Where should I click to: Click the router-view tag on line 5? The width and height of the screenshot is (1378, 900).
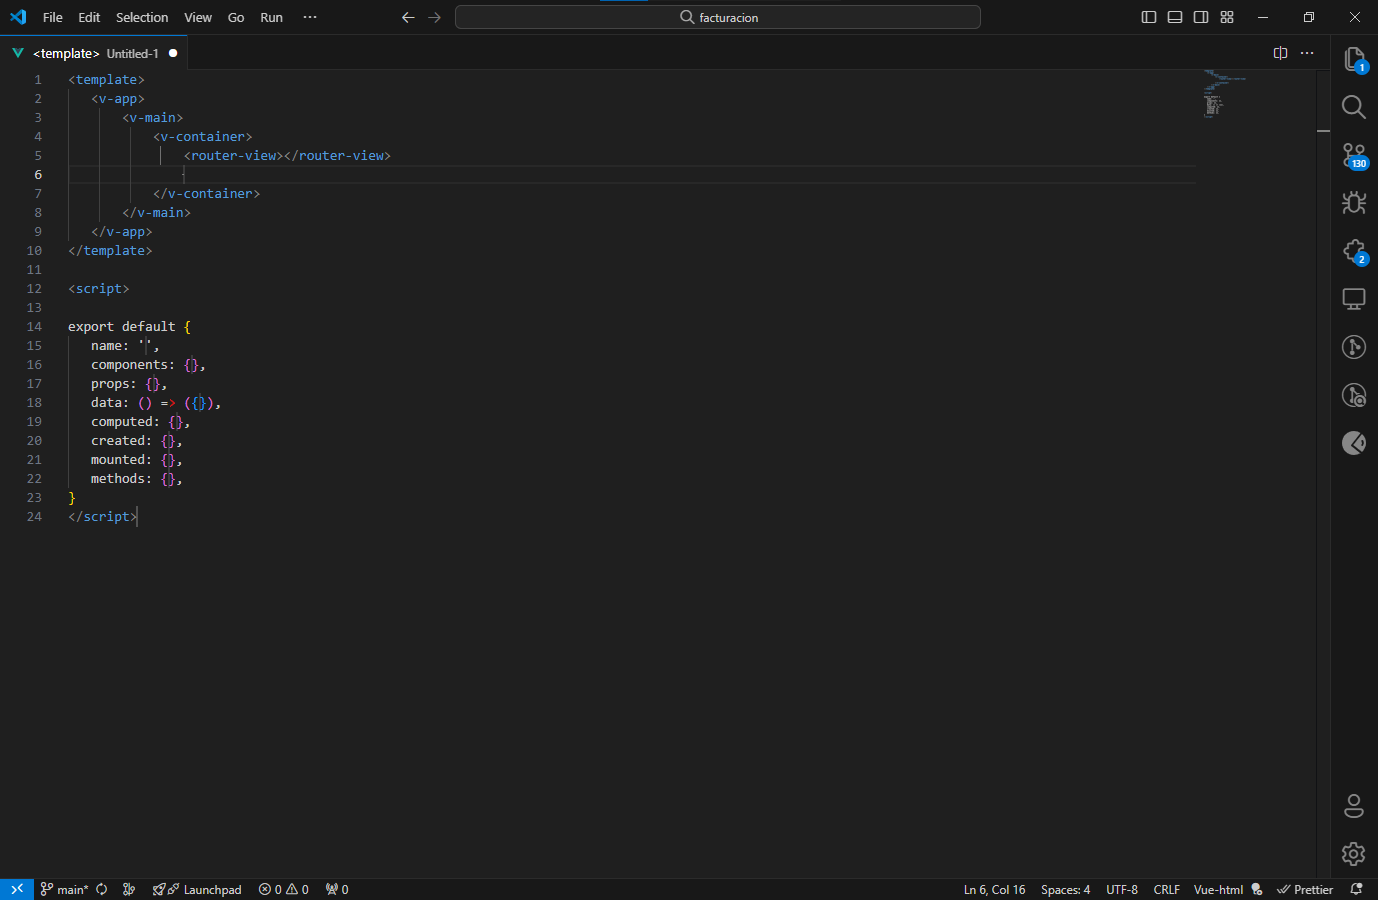[287, 155]
